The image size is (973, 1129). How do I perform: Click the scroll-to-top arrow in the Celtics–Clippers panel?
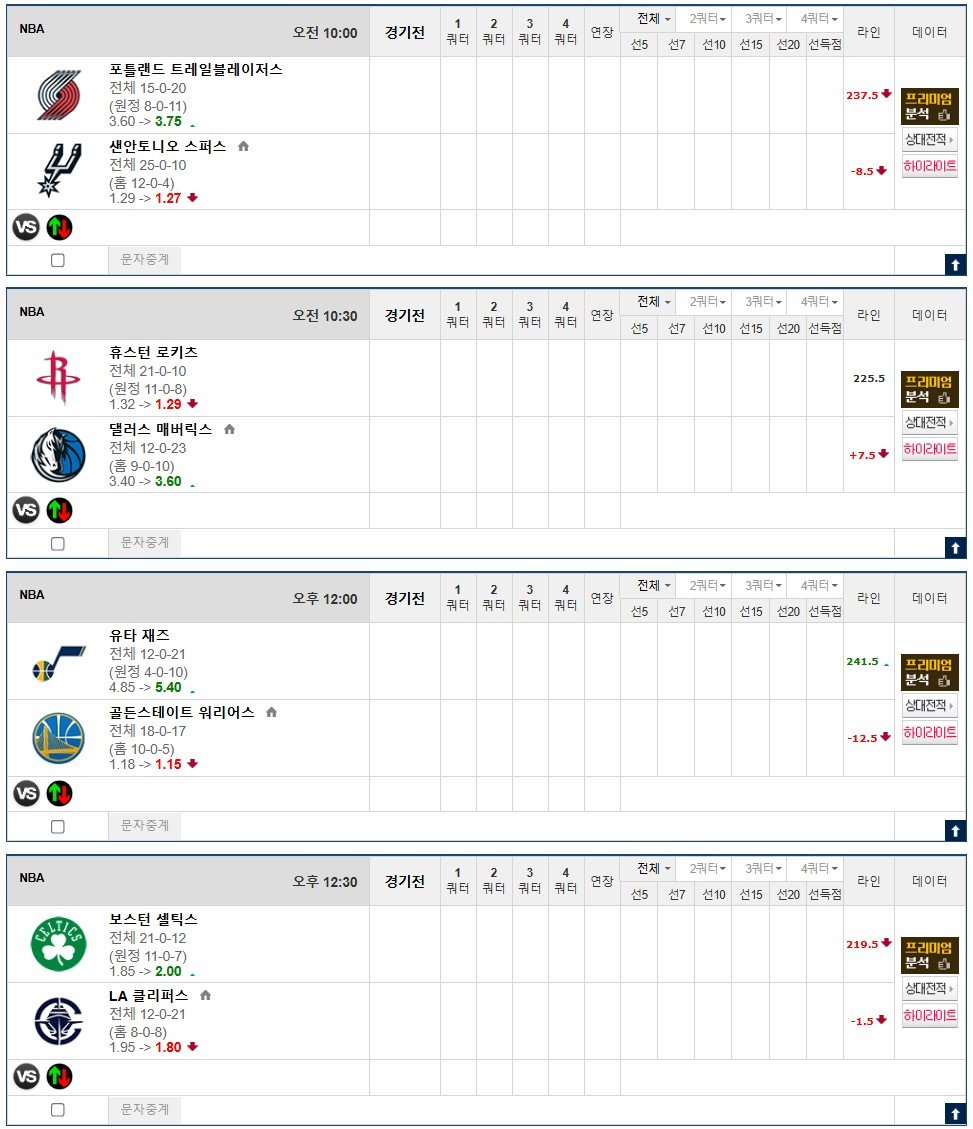tap(954, 1113)
